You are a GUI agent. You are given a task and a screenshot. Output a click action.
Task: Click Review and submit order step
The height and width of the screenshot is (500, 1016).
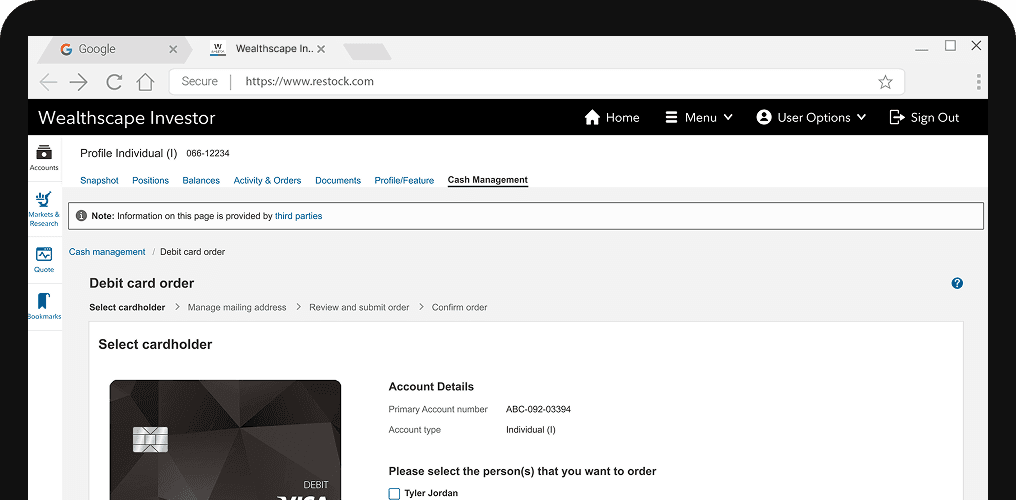click(359, 308)
